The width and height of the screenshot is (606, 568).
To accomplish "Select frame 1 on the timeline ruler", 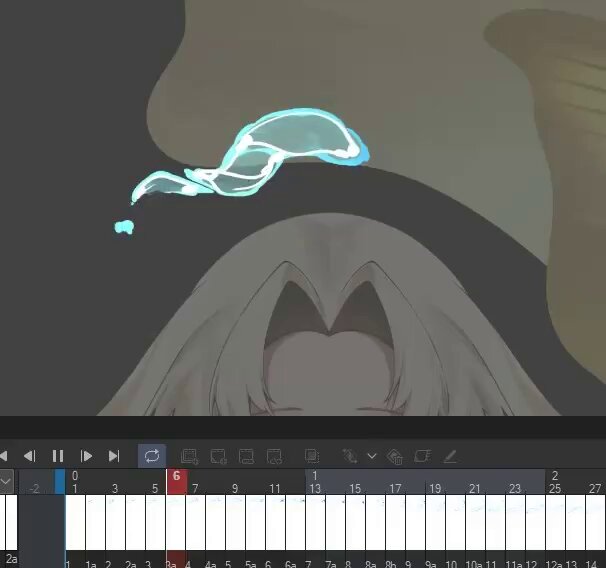I will pyautogui.click(x=75, y=489).
